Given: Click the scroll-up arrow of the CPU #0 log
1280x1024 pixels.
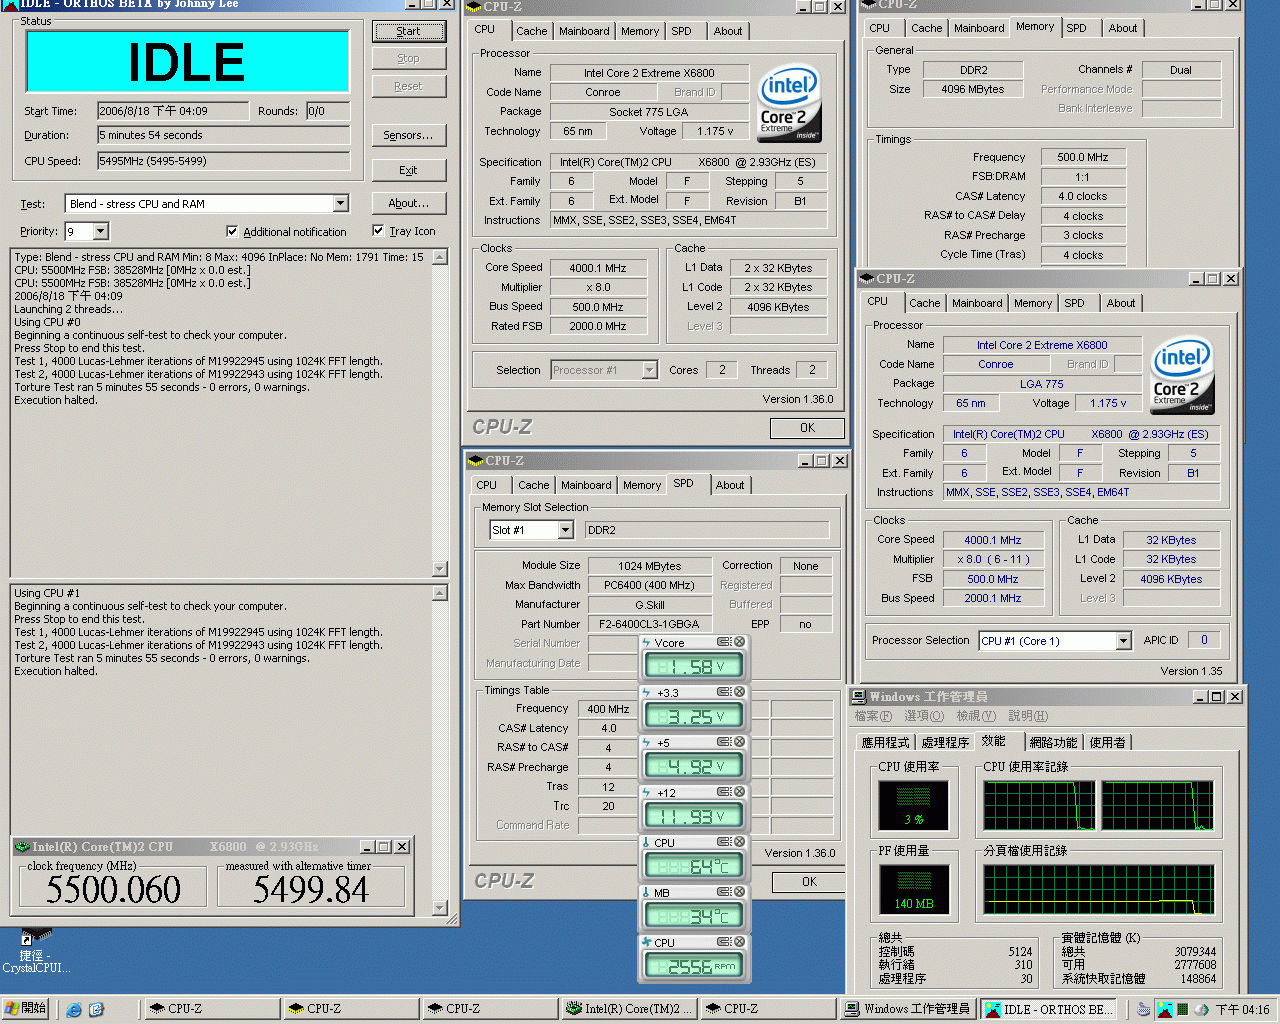Looking at the screenshot, I should tap(439, 257).
